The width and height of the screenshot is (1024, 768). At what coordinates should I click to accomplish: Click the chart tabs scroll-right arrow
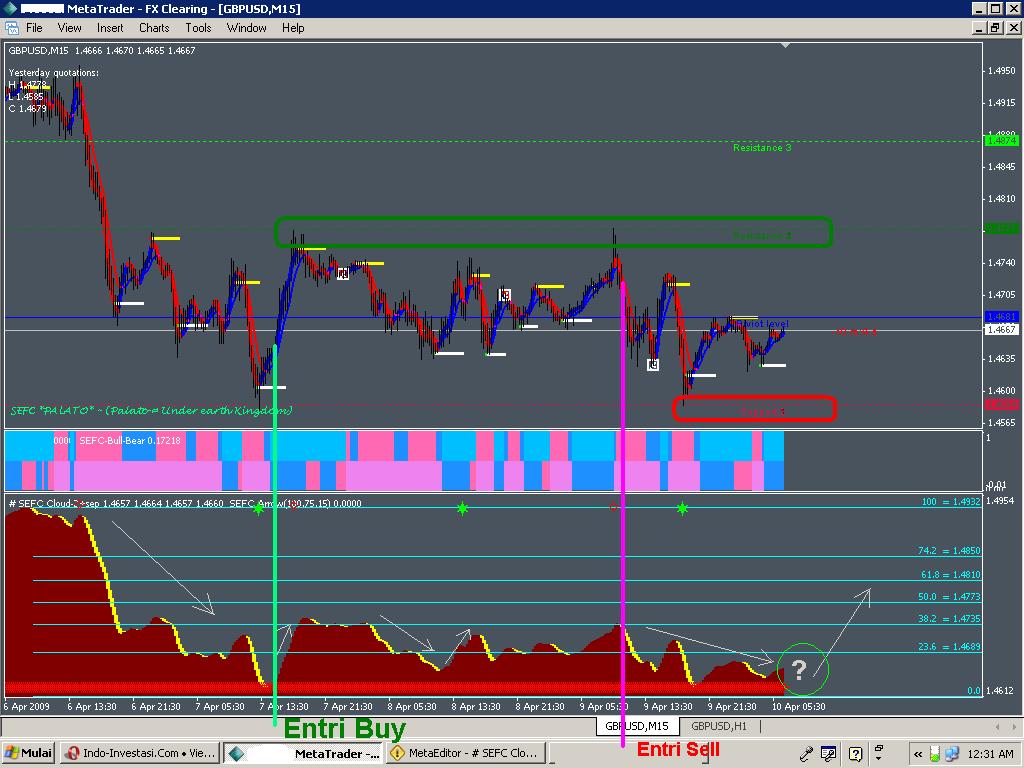click(1014, 726)
